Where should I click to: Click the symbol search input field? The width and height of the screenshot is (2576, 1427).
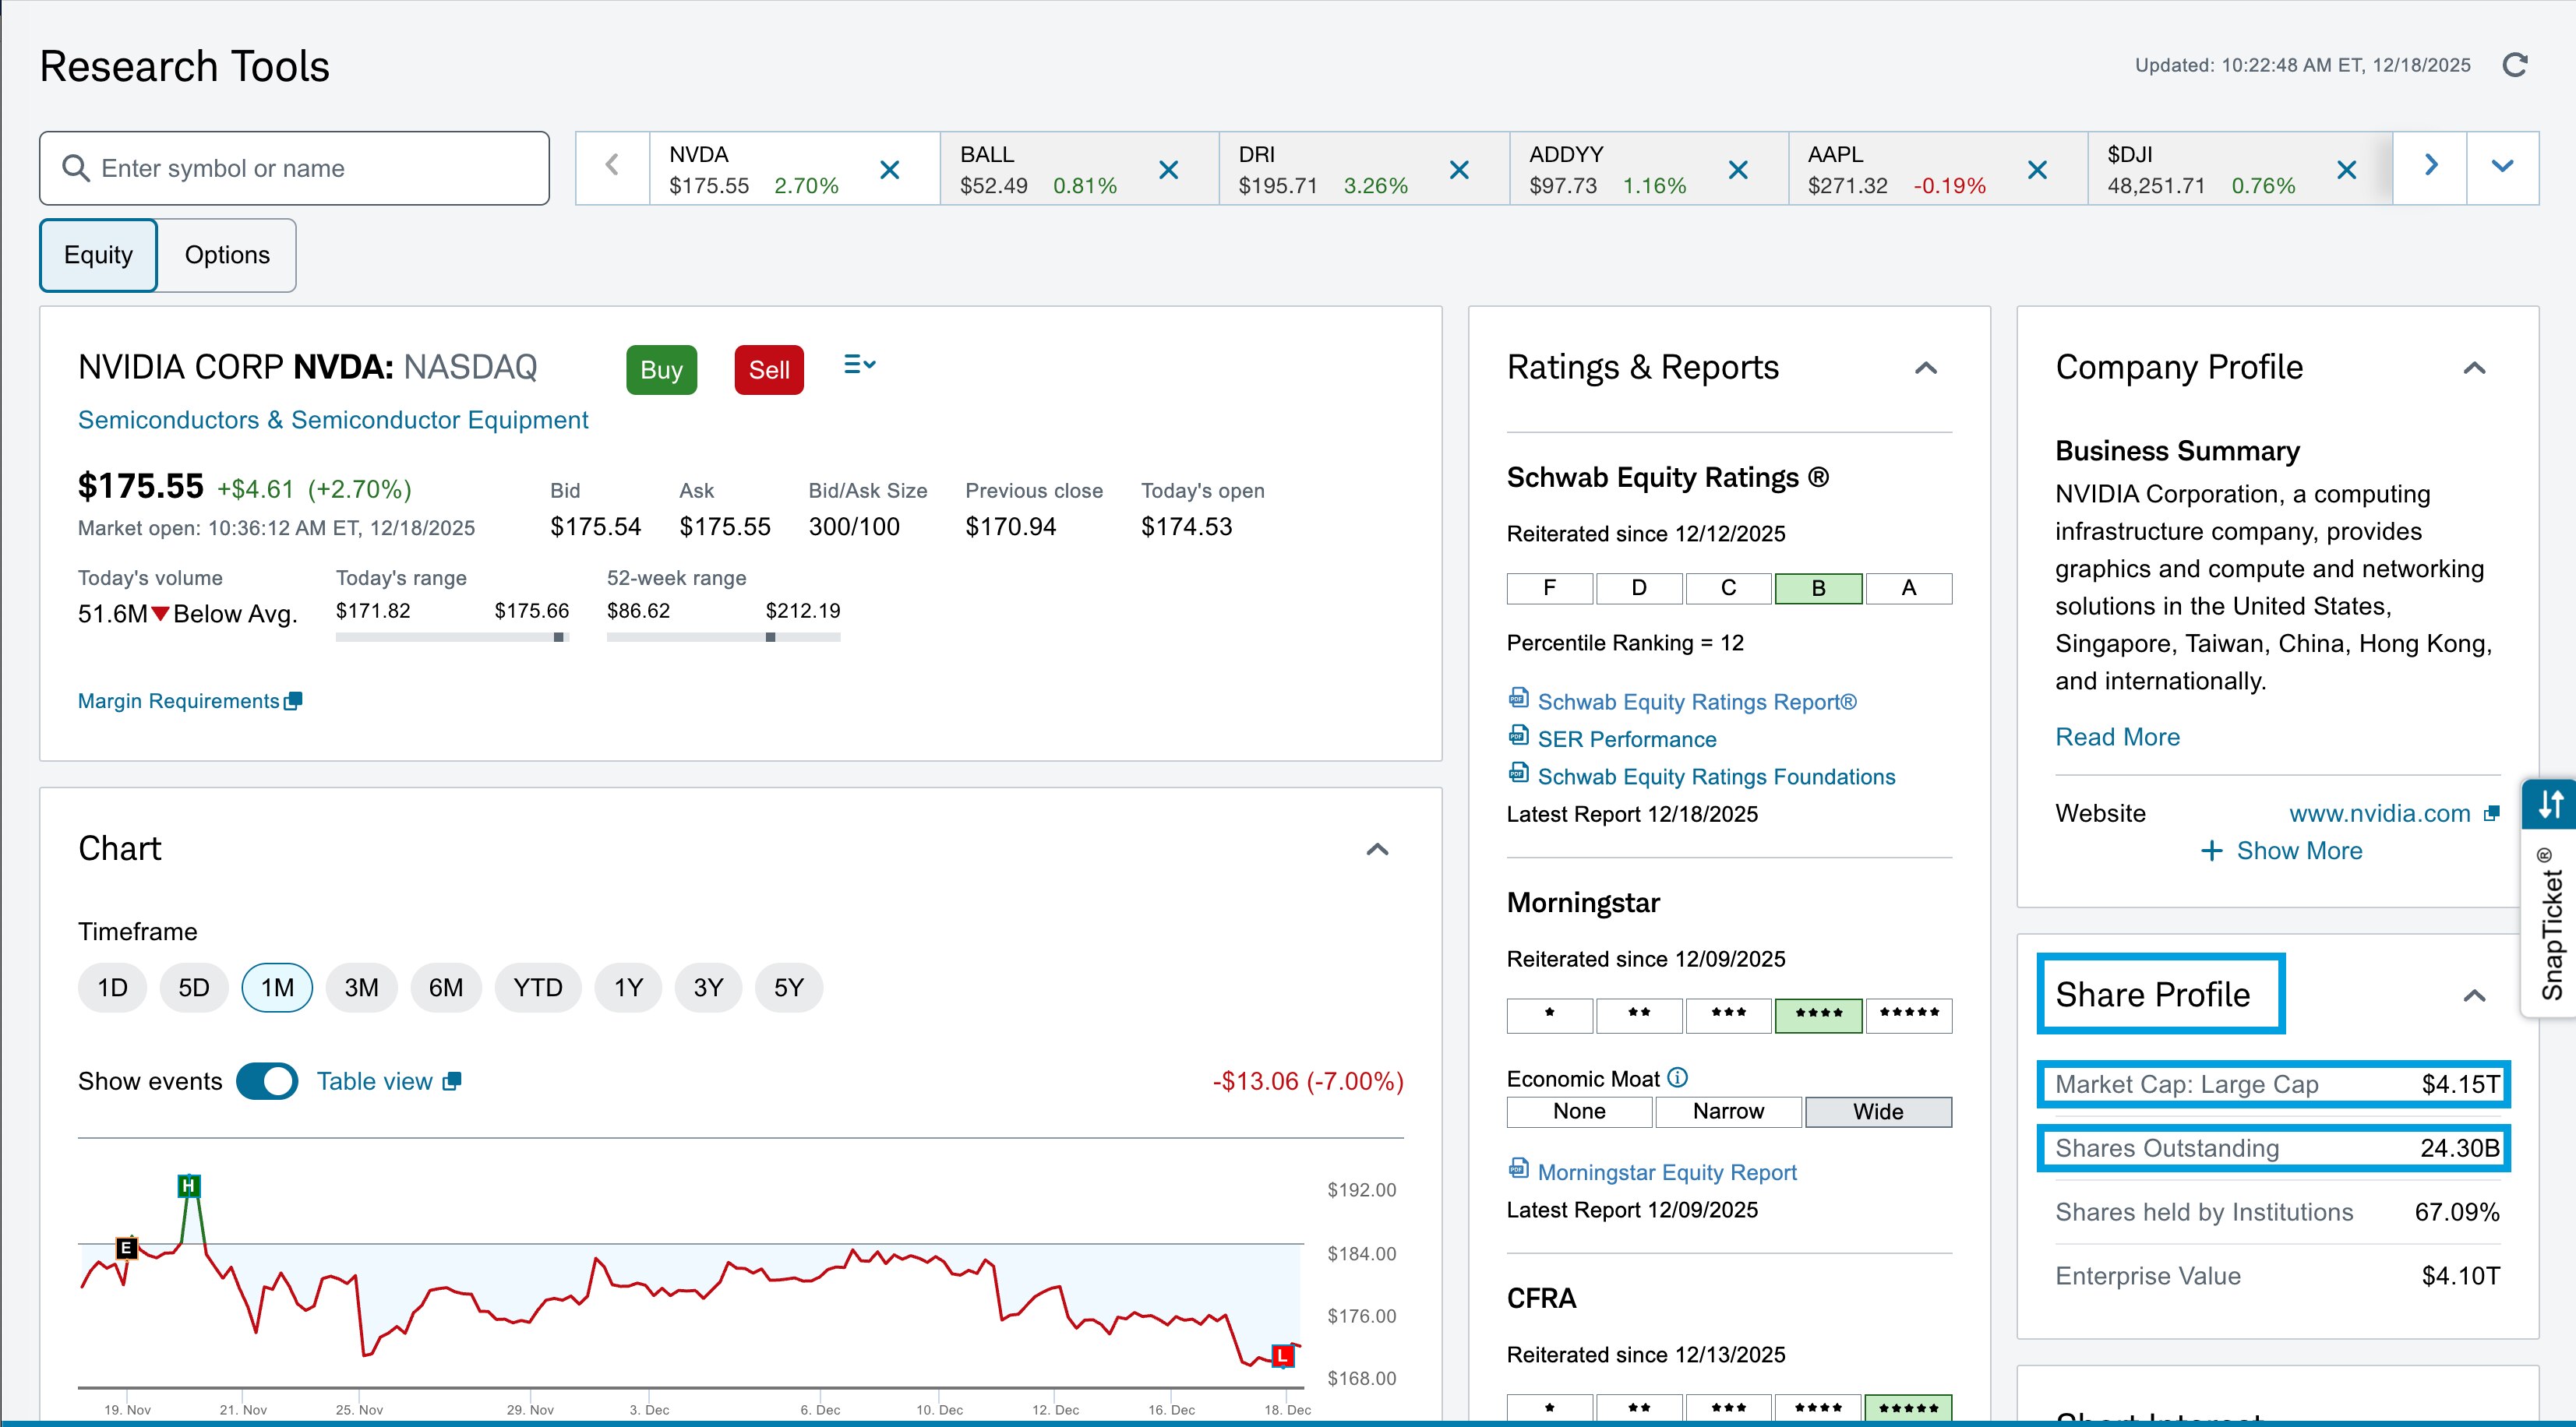(x=310, y=168)
